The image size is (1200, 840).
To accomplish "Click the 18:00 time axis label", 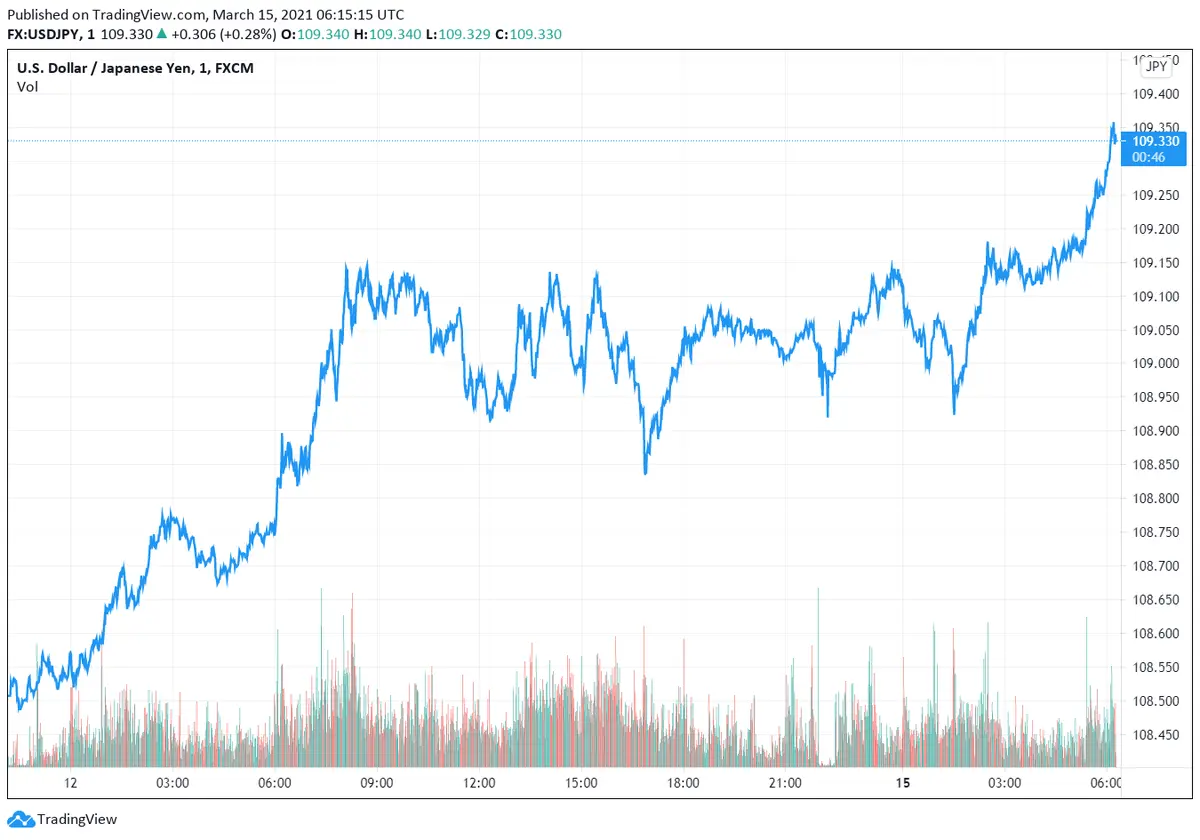I will (682, 782).
